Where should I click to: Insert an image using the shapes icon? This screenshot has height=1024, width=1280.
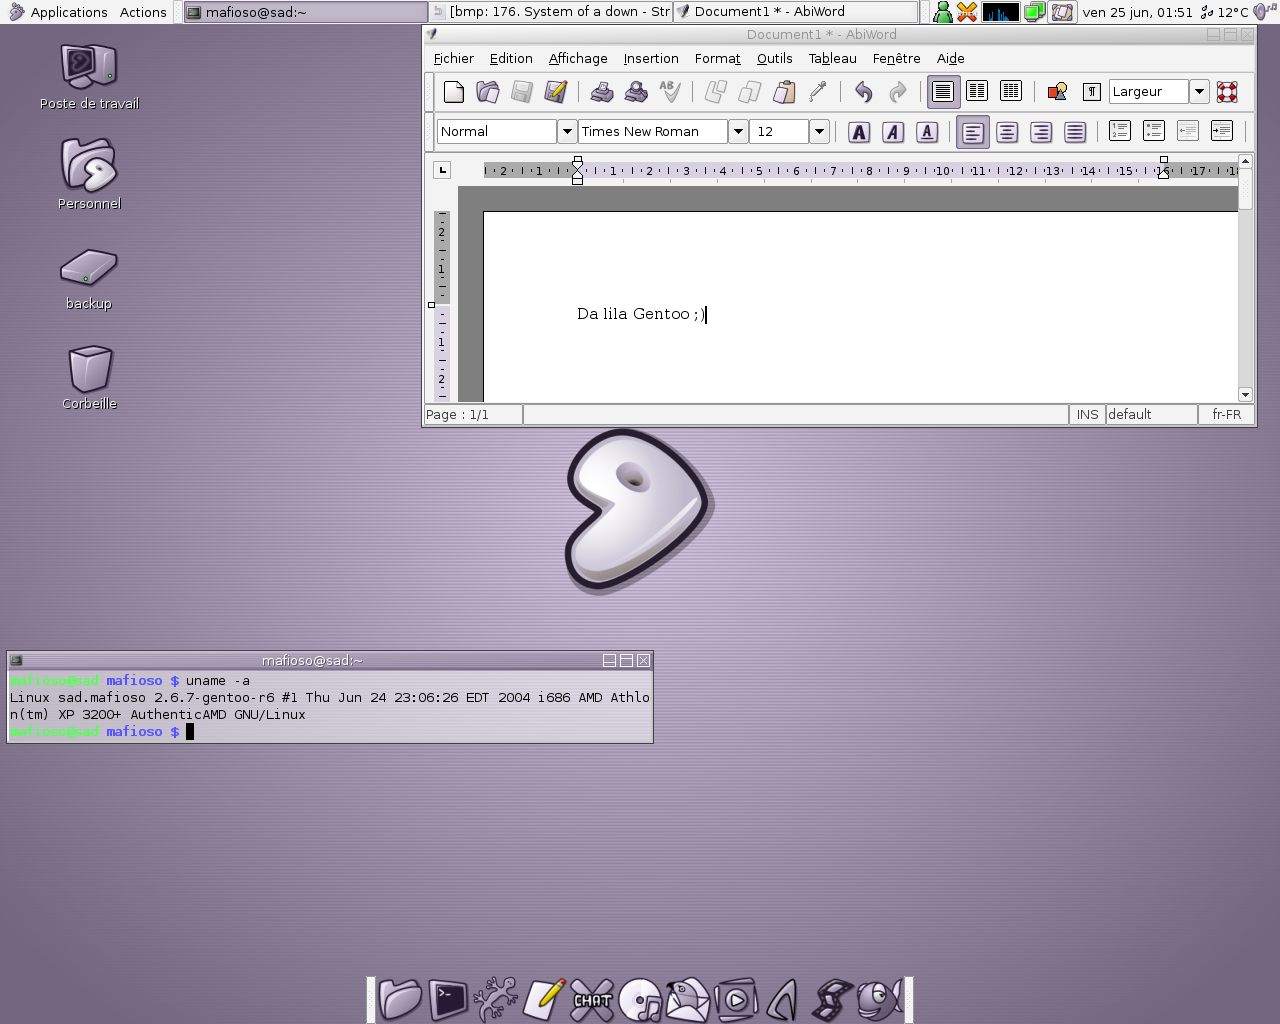(1057, 92)
